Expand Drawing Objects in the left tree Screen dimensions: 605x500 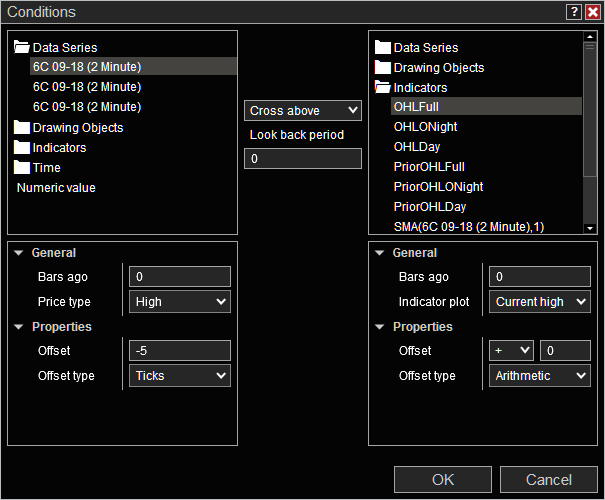point(78,128)
